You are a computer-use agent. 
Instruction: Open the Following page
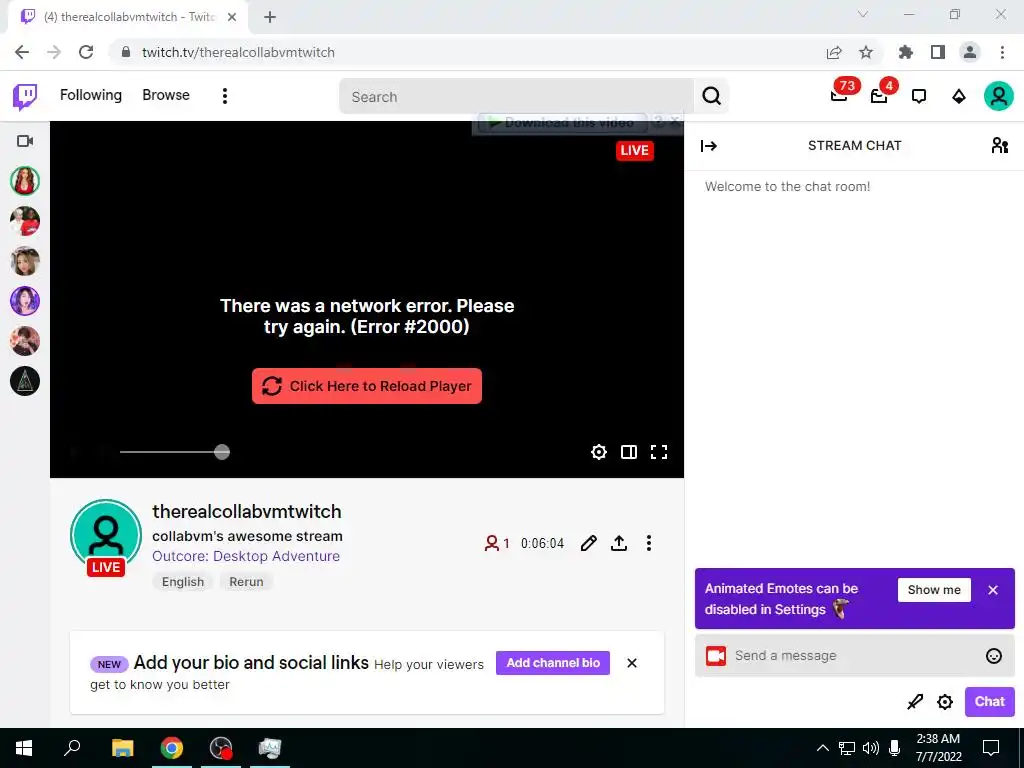(x=91, y=95)
